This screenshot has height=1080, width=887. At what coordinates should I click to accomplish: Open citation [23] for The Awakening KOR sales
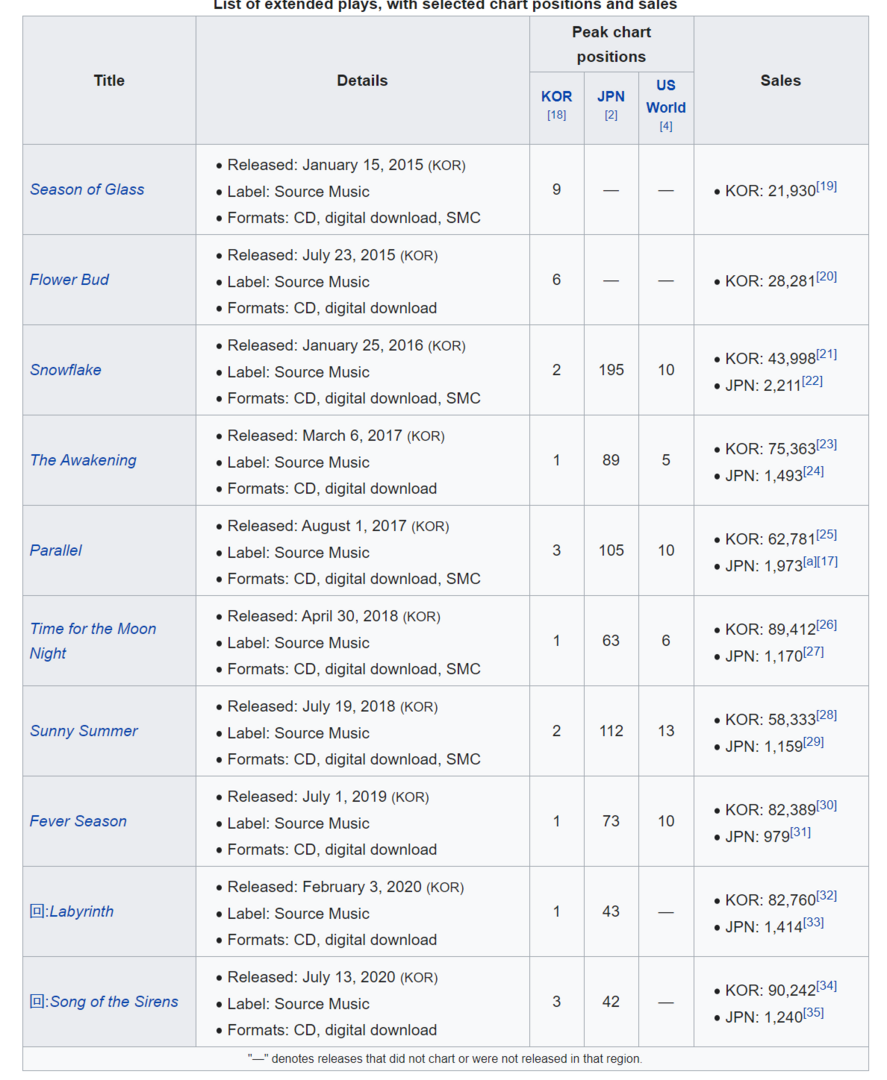[x=826, y=444]
